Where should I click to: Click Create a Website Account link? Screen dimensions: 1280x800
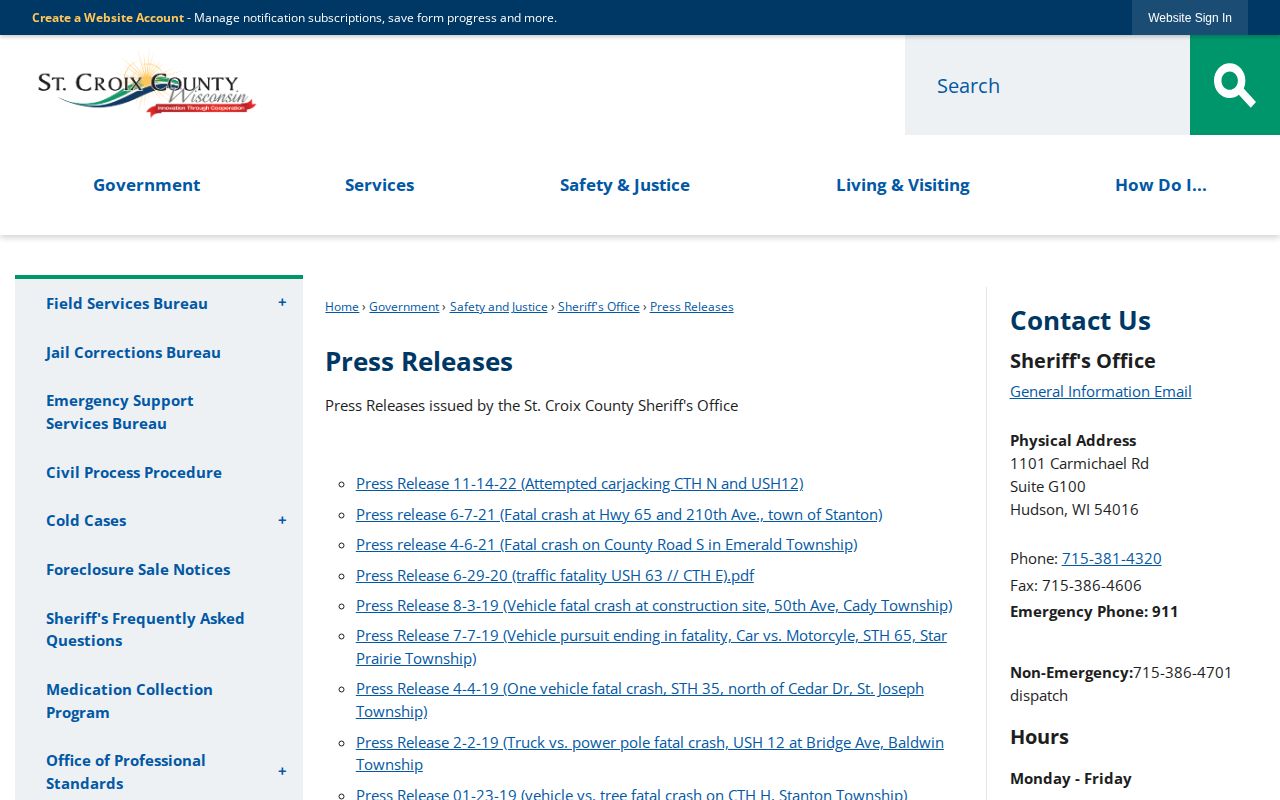pos(108,18)
